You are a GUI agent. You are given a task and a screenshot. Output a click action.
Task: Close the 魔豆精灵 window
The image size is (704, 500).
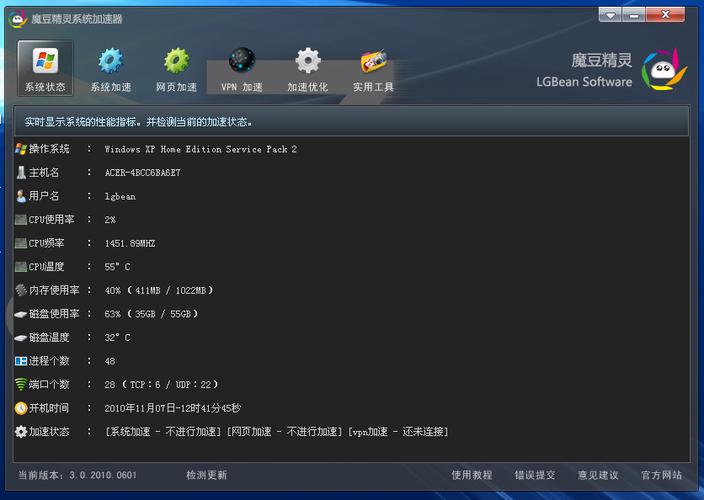click(665, 15)
